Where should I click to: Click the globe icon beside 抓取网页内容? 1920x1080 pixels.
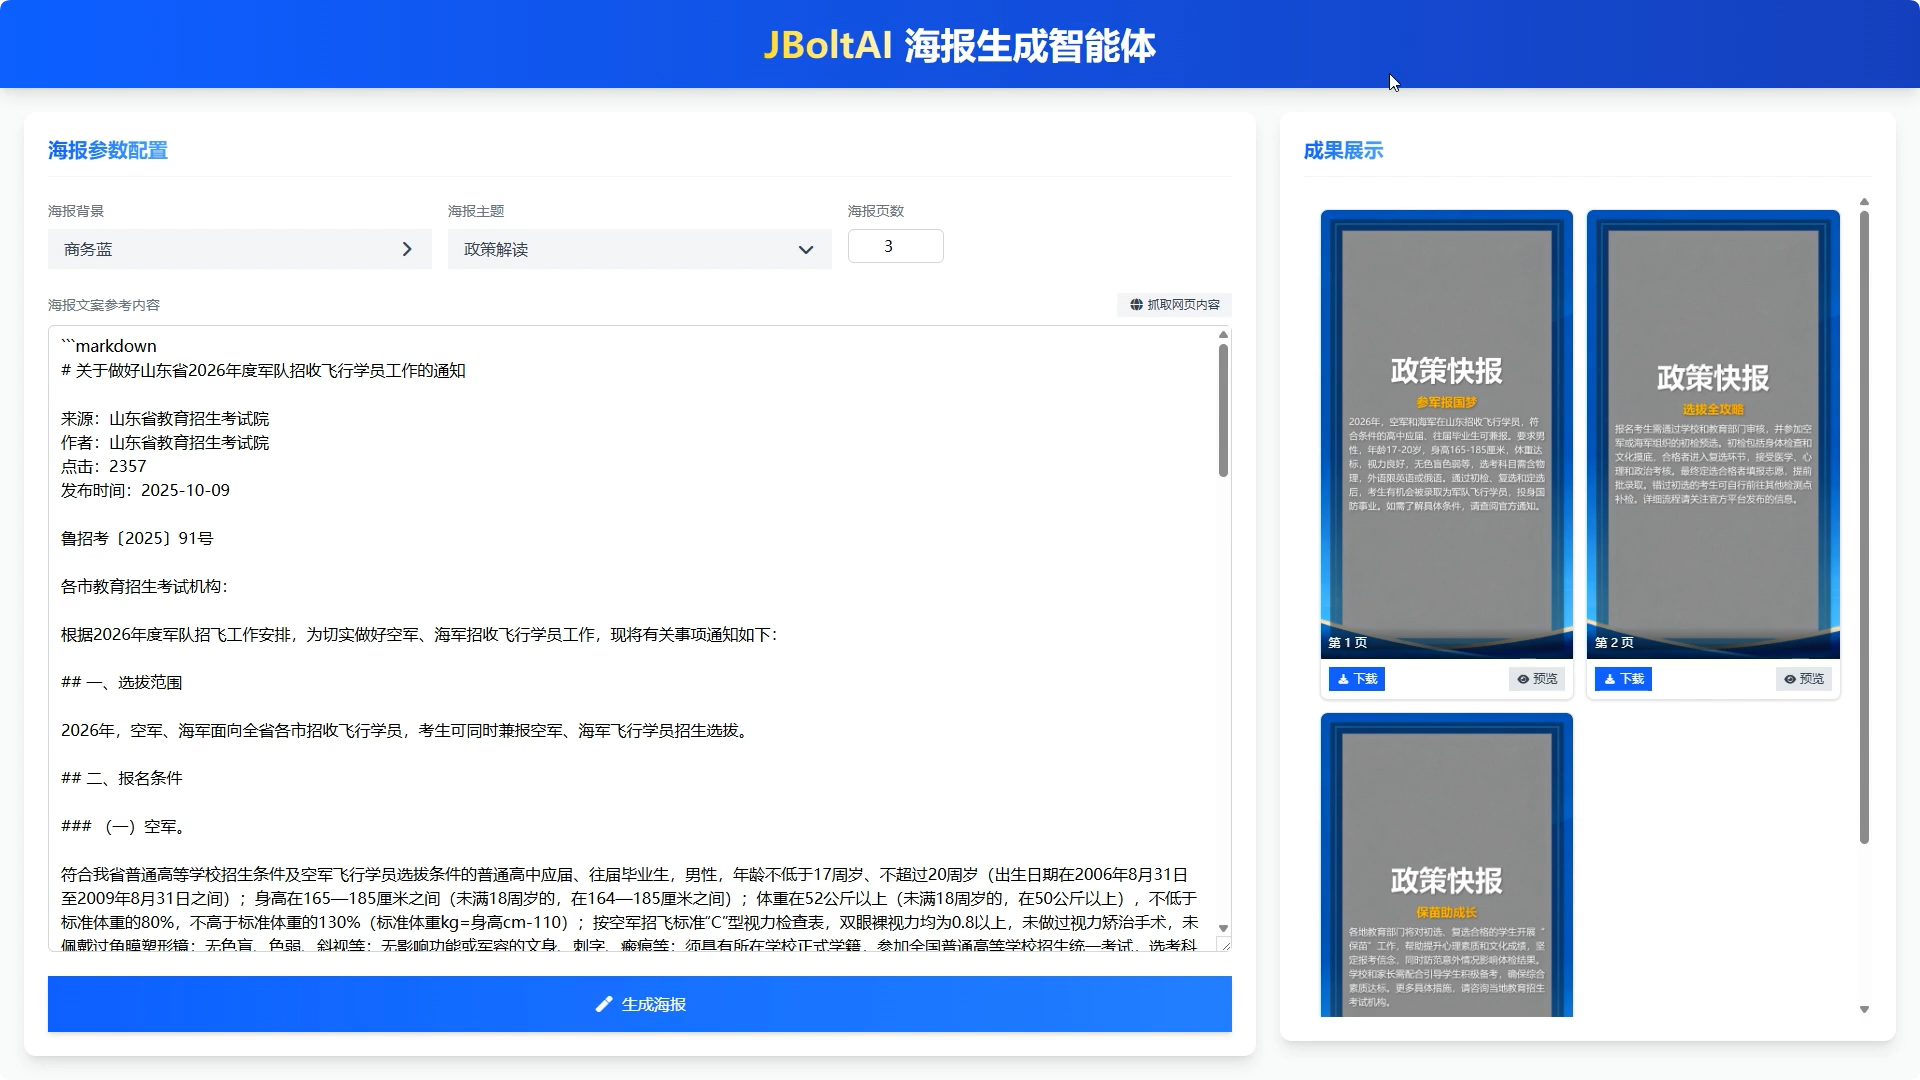1136,305
